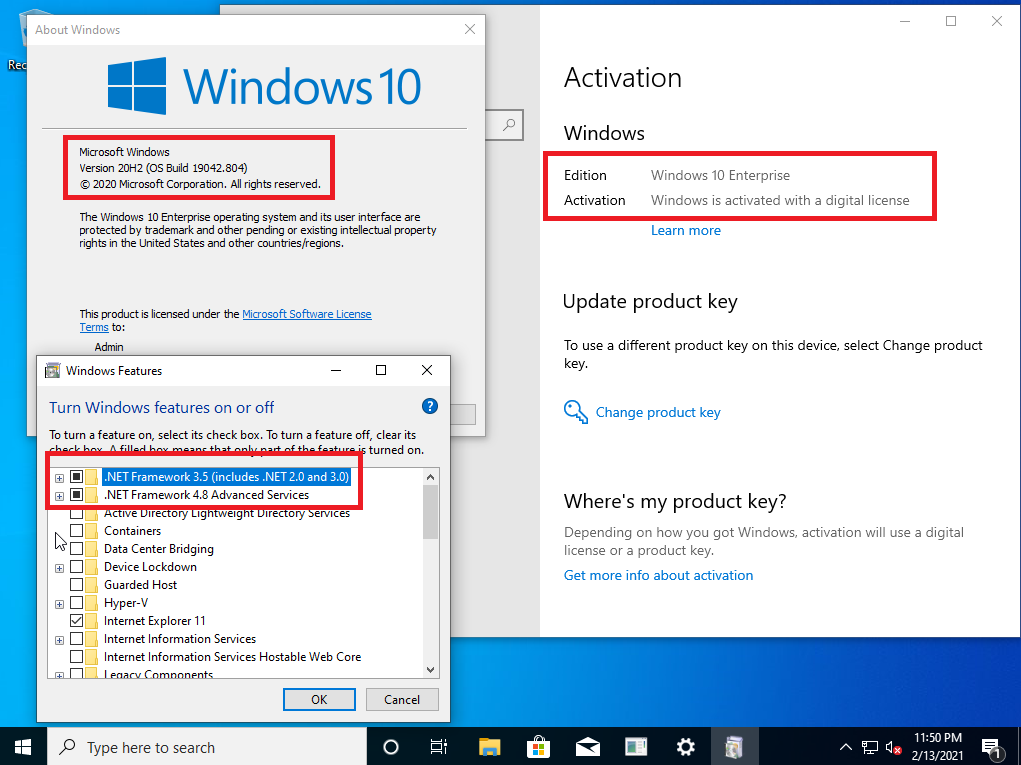Click the features list scrollbar up arrow
Image resolution: width=1021 pixels, height=765 pixels.
click(x=430, y=477)
